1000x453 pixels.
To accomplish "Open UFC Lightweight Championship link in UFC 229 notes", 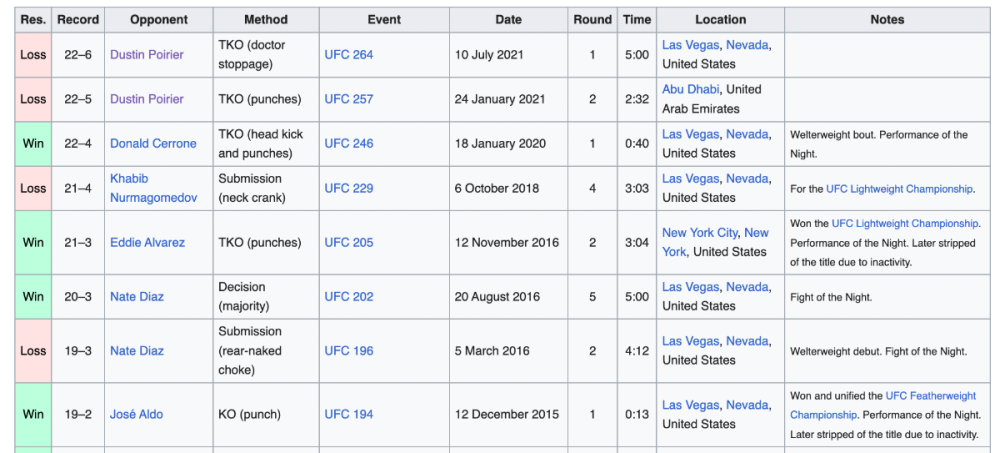I will click(x=899, y=189).
